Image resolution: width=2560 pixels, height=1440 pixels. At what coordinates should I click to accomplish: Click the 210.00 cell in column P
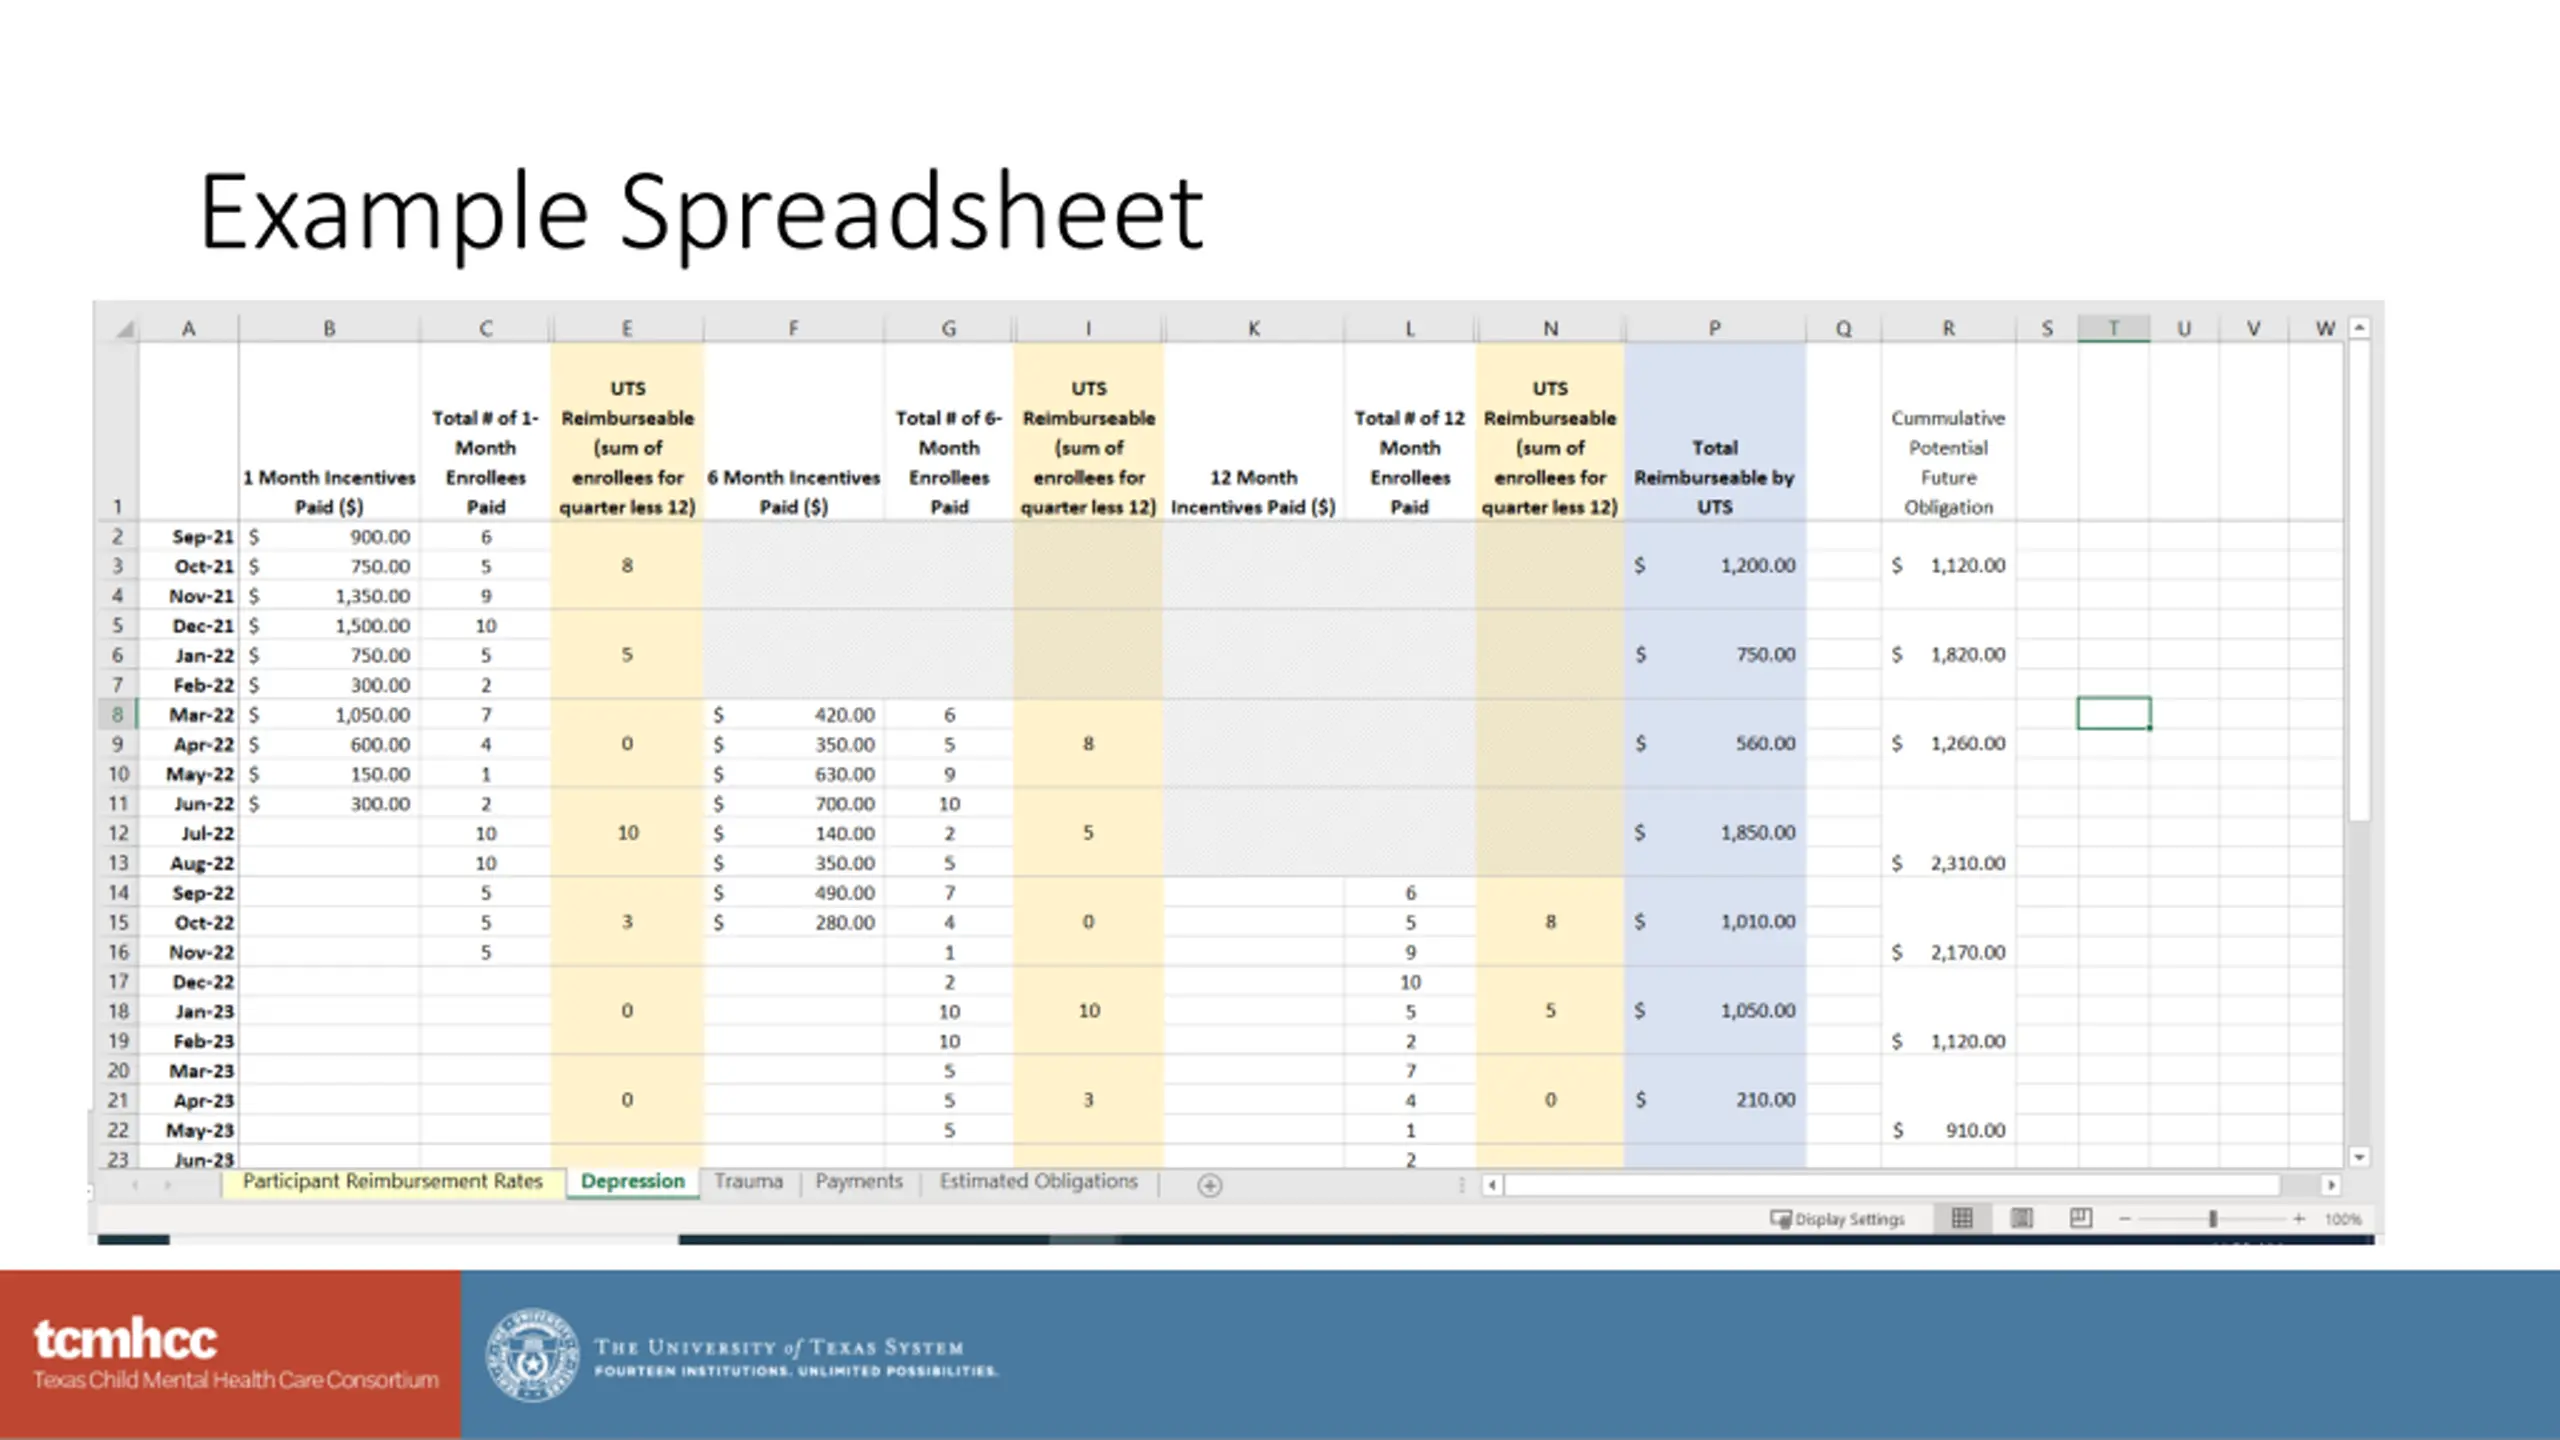click(x=1715, y=1100)
